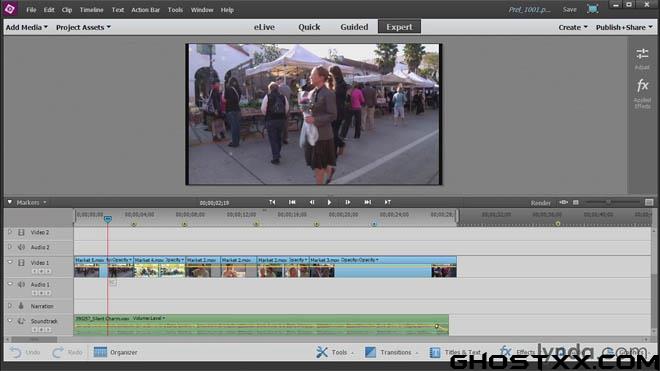660x371 pixels.
Task: Open the Window menu
Action: click(x=202, y=10)
